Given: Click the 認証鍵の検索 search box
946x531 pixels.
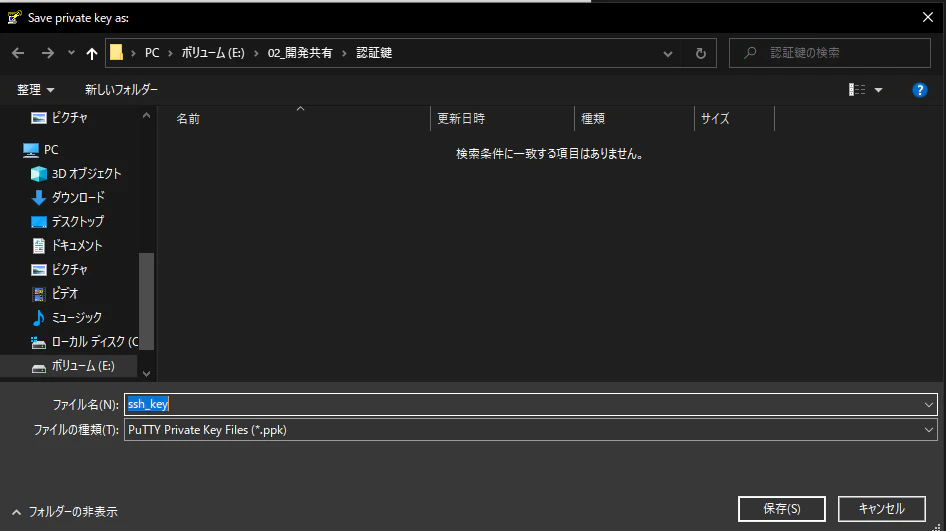Looking at the screenshot, I should pos(830,53).
